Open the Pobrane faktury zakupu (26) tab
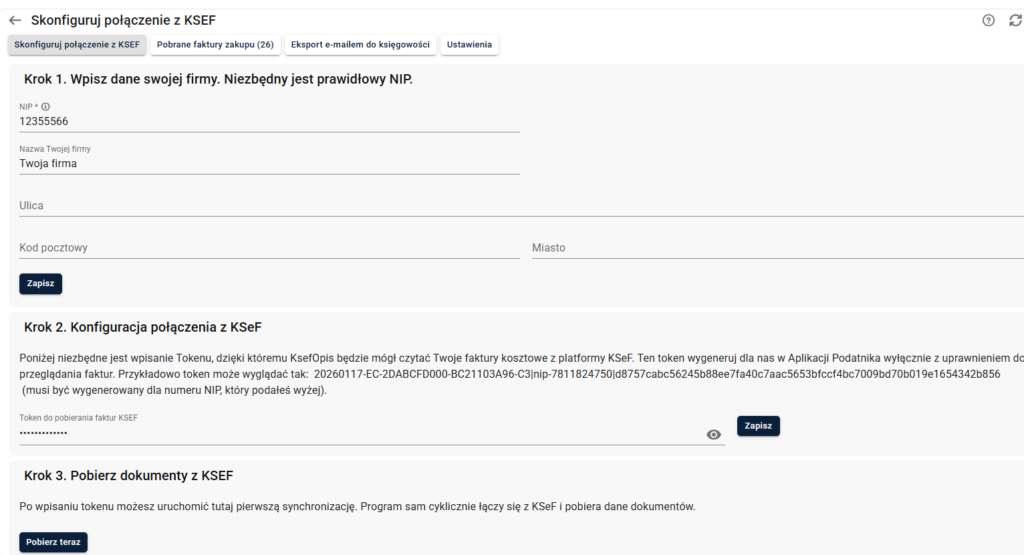 click(x=215, y=45)
